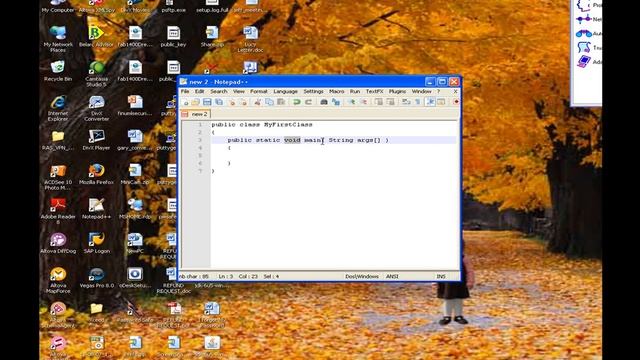The width and height of the screenshot is (640, 360).
Task: Click the word 'MyFirstClass' in line 1
Action: [x=288, y=124]
